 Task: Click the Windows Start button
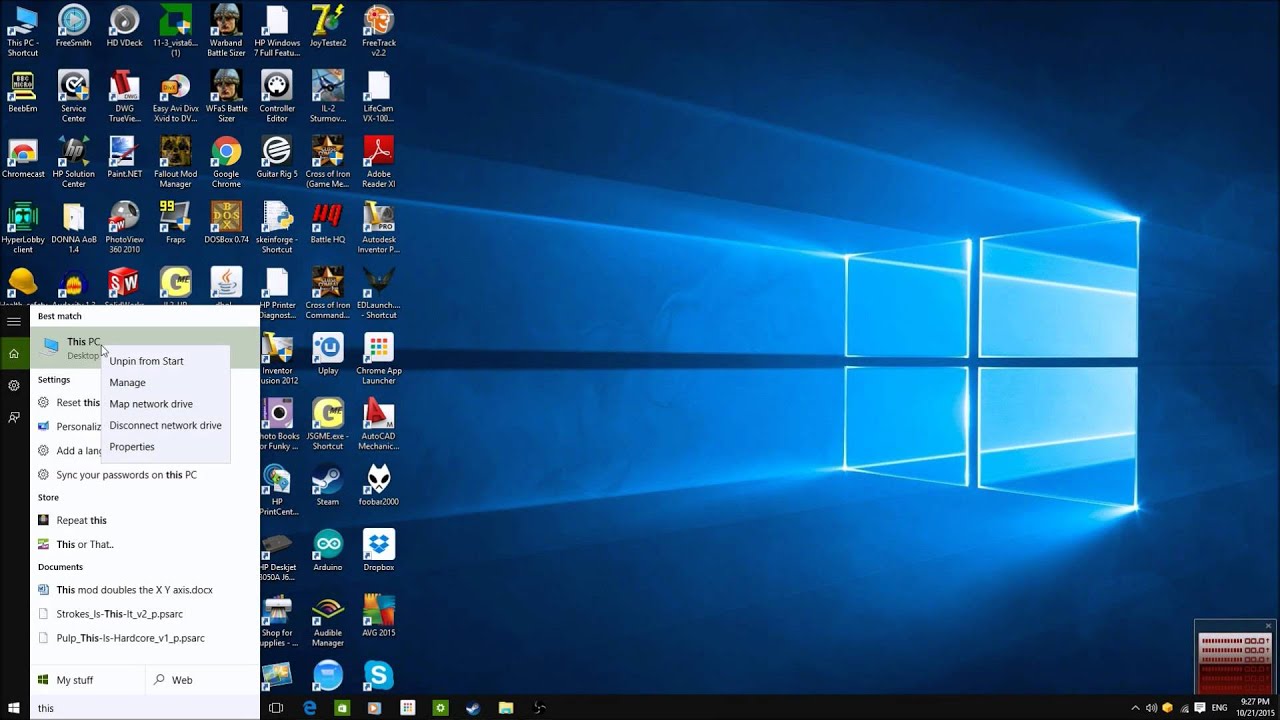(14, 708)
